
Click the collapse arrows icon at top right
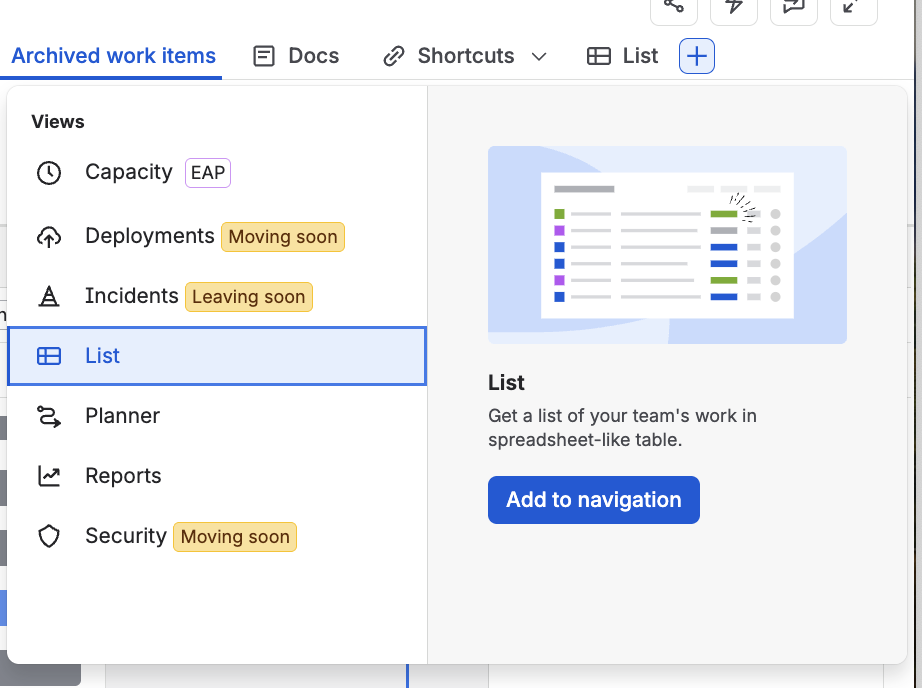point(854,8)
